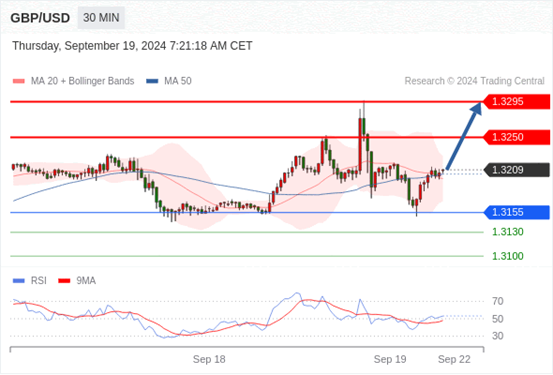The image size is (553, 375).
Task: Click the 1.3295 resistance price tag
Action: pos(517,102)
